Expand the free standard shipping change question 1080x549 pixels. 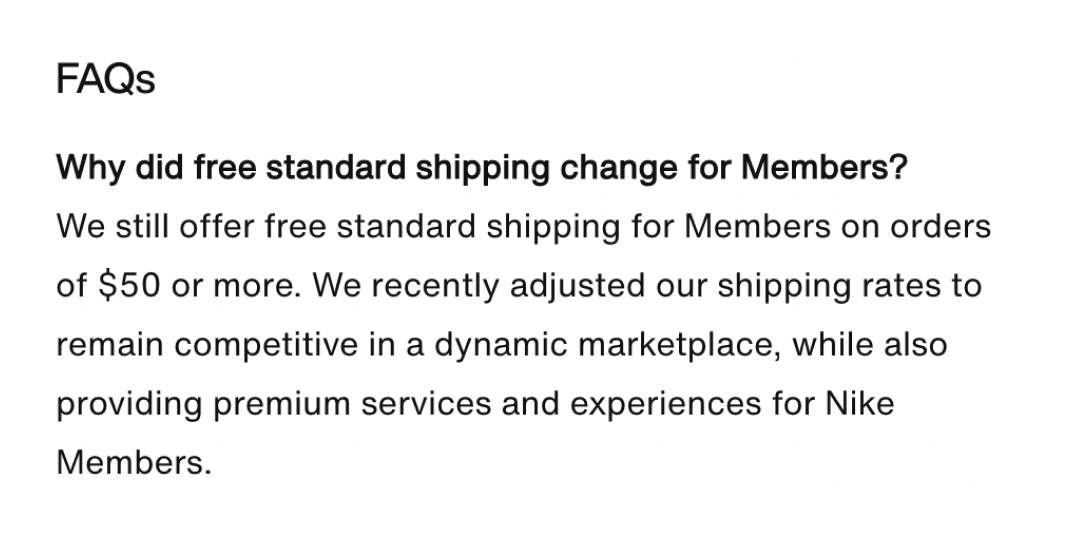[482, 167]
